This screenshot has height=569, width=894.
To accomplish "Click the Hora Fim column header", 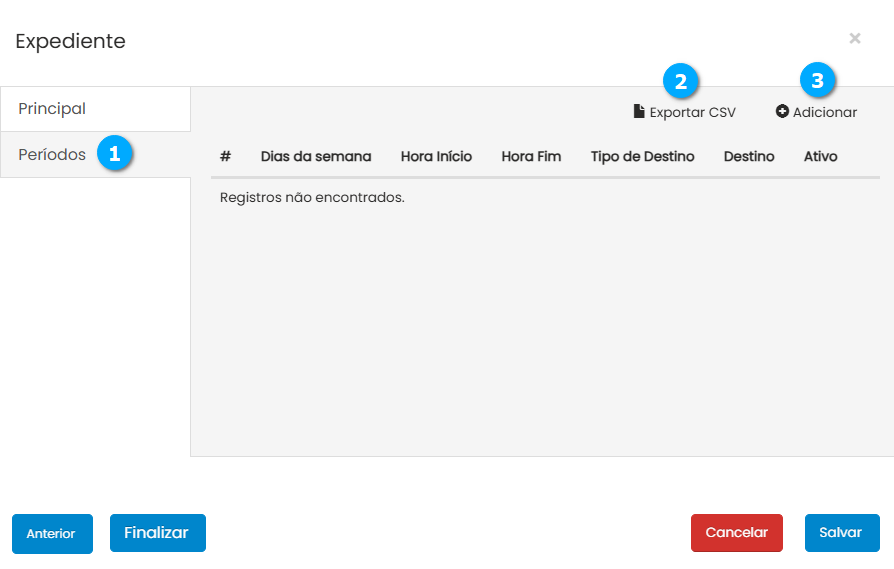I will pos(531,157).
